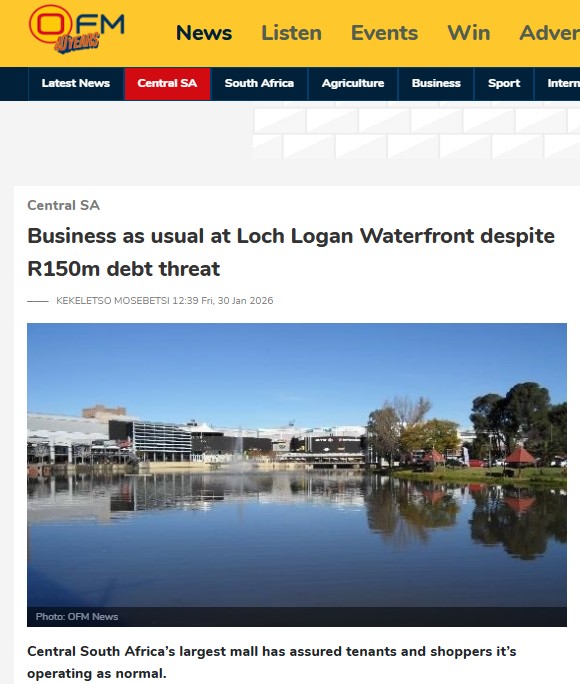580x684 pixels.
Task: Open the Sport news tab
Action: click(x=504, y=83)
